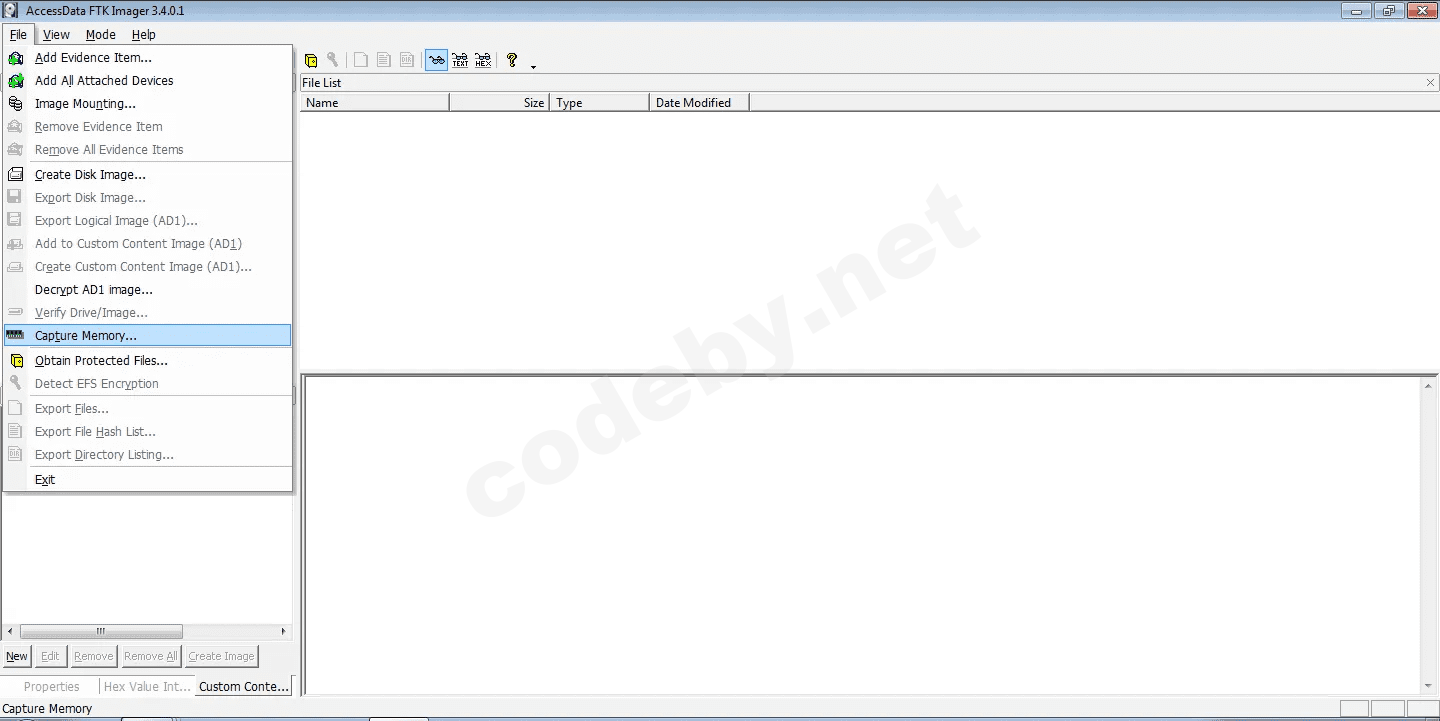Click Add to Custom Content Image (AD1)

click(x=147, y=244)
